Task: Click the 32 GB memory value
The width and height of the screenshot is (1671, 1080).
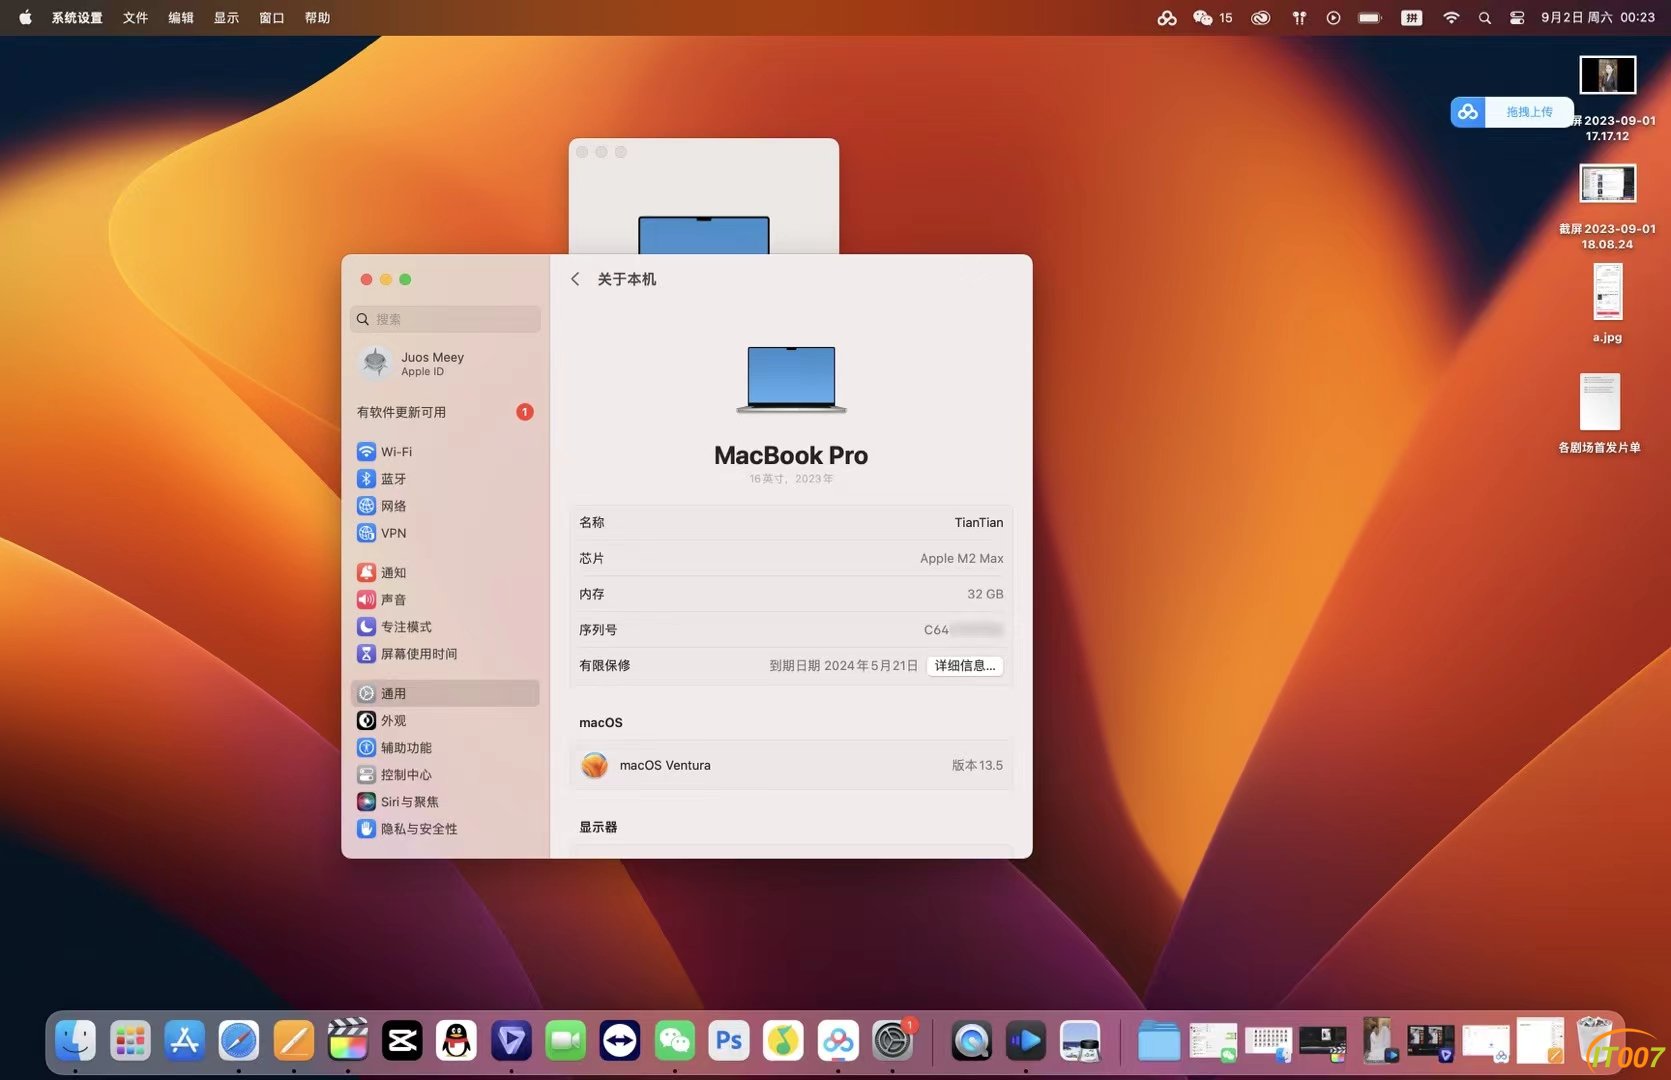Action: tap(985, 594)
